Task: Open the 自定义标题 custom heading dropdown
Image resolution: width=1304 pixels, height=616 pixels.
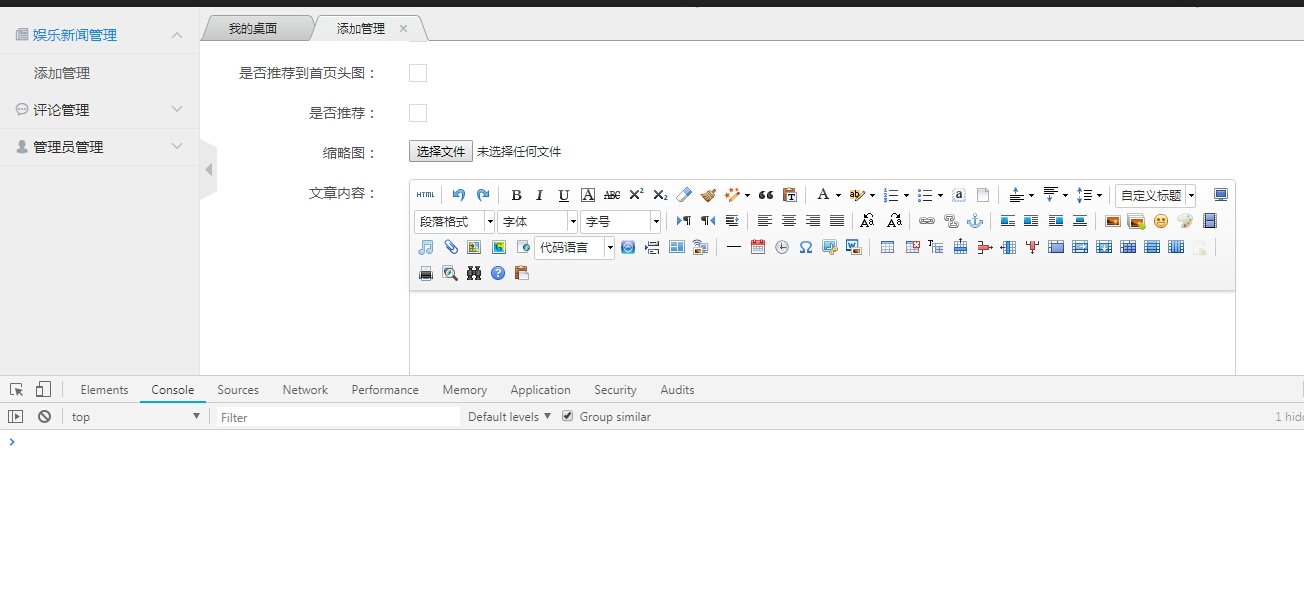Action: coord(1156,195)
